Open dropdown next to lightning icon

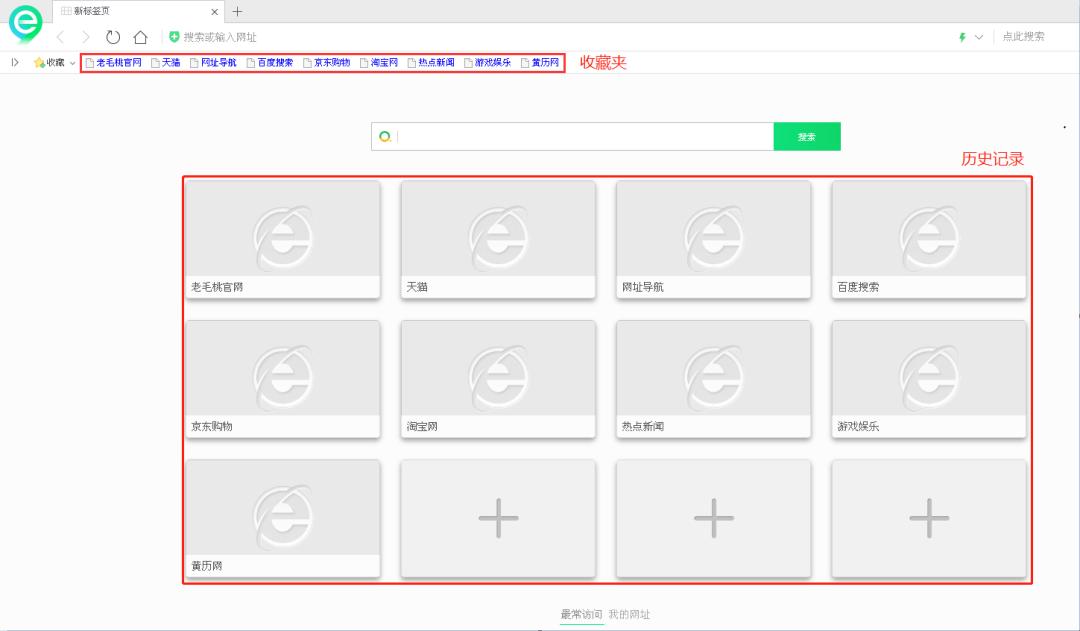click(979, 37)
